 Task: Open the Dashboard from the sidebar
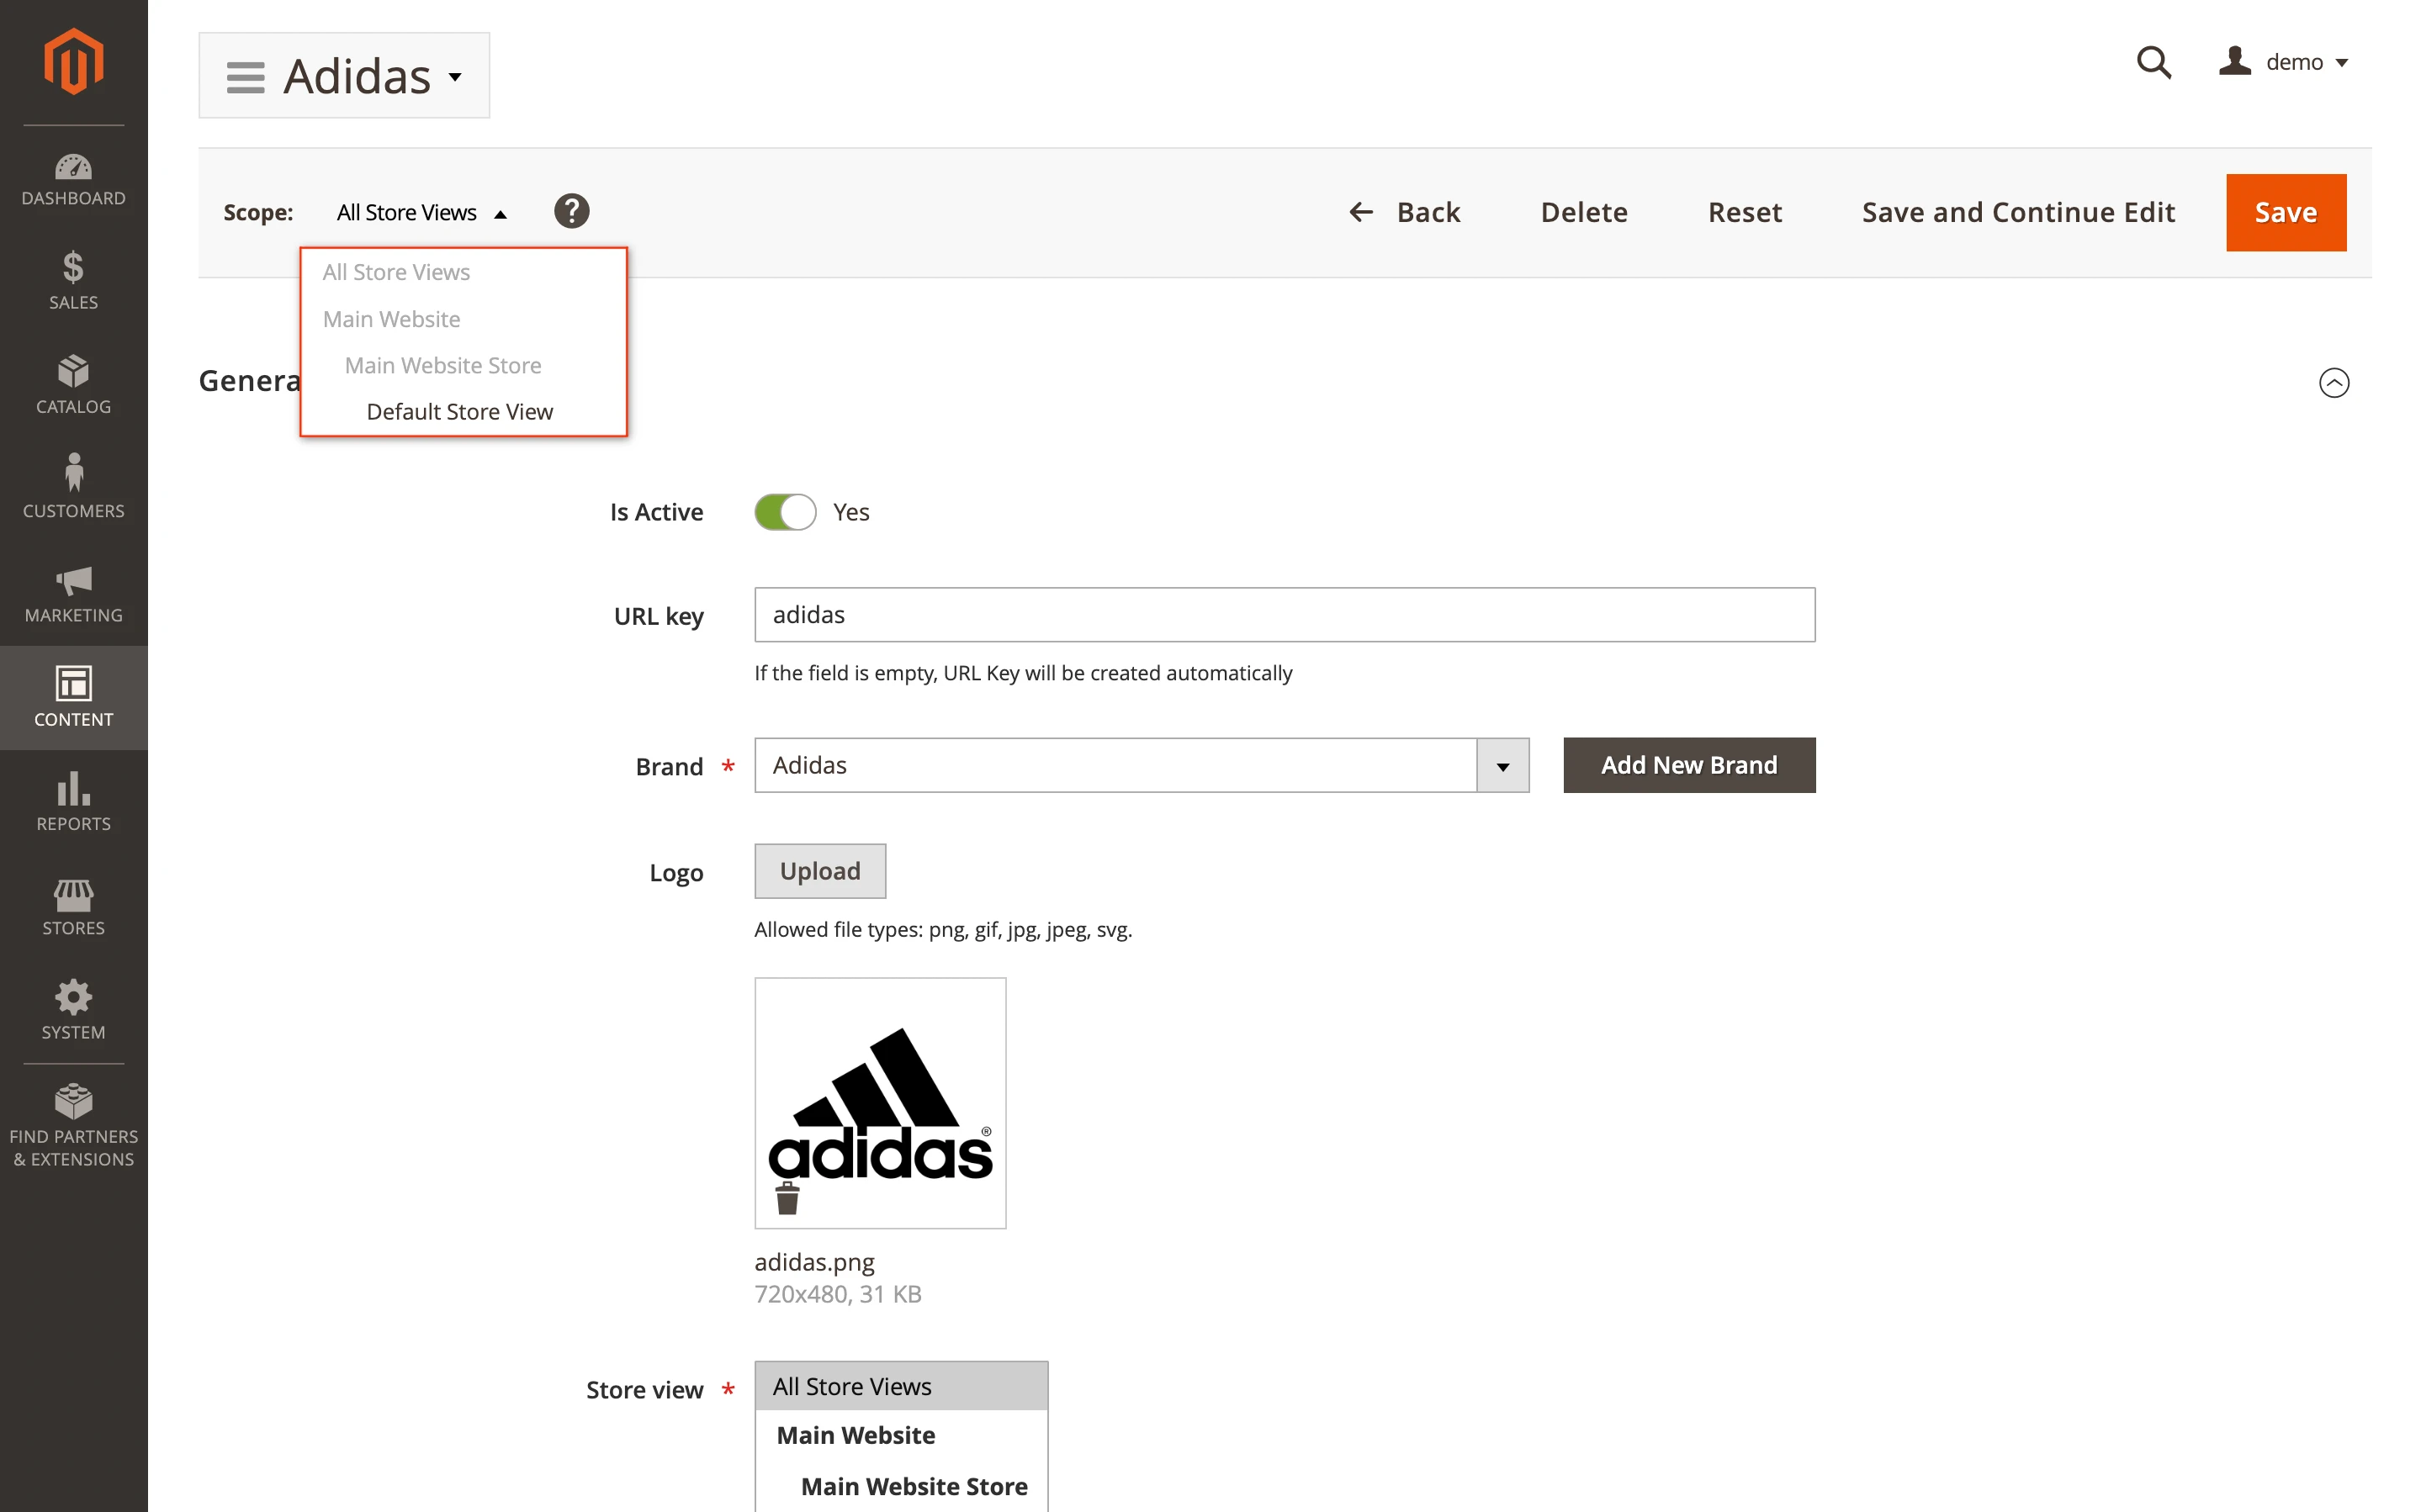point(73,180)
